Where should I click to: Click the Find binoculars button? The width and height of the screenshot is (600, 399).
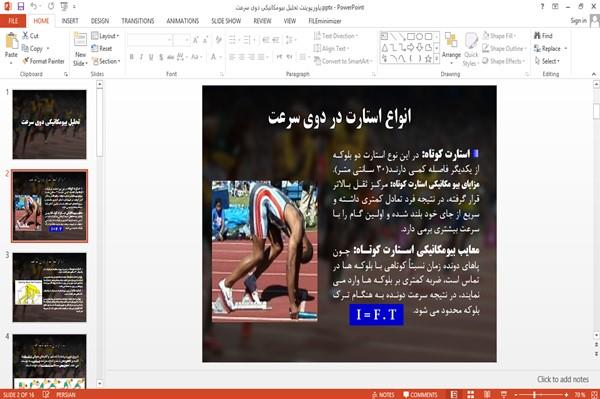543,36
